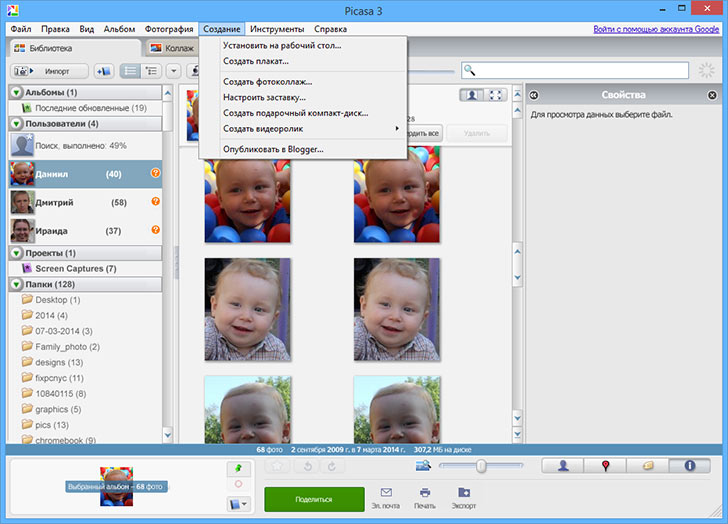The height and width of the screenshot is (524, 728).
Task: Choose Установить на рабочий стол menu item
Action: 303,45
